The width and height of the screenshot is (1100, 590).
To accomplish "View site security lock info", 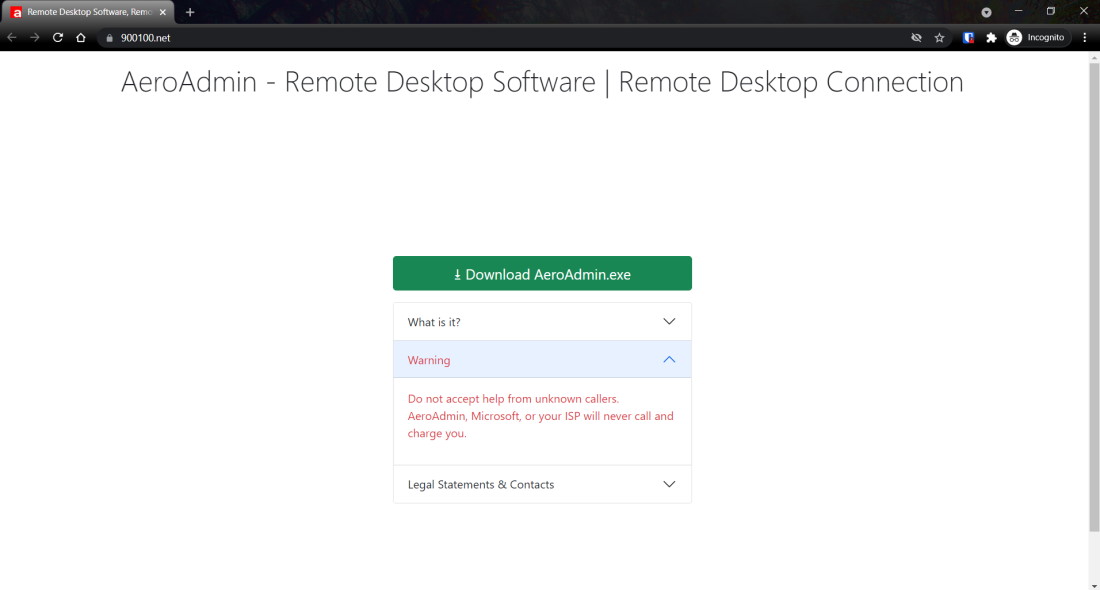I will pos(109,38).
